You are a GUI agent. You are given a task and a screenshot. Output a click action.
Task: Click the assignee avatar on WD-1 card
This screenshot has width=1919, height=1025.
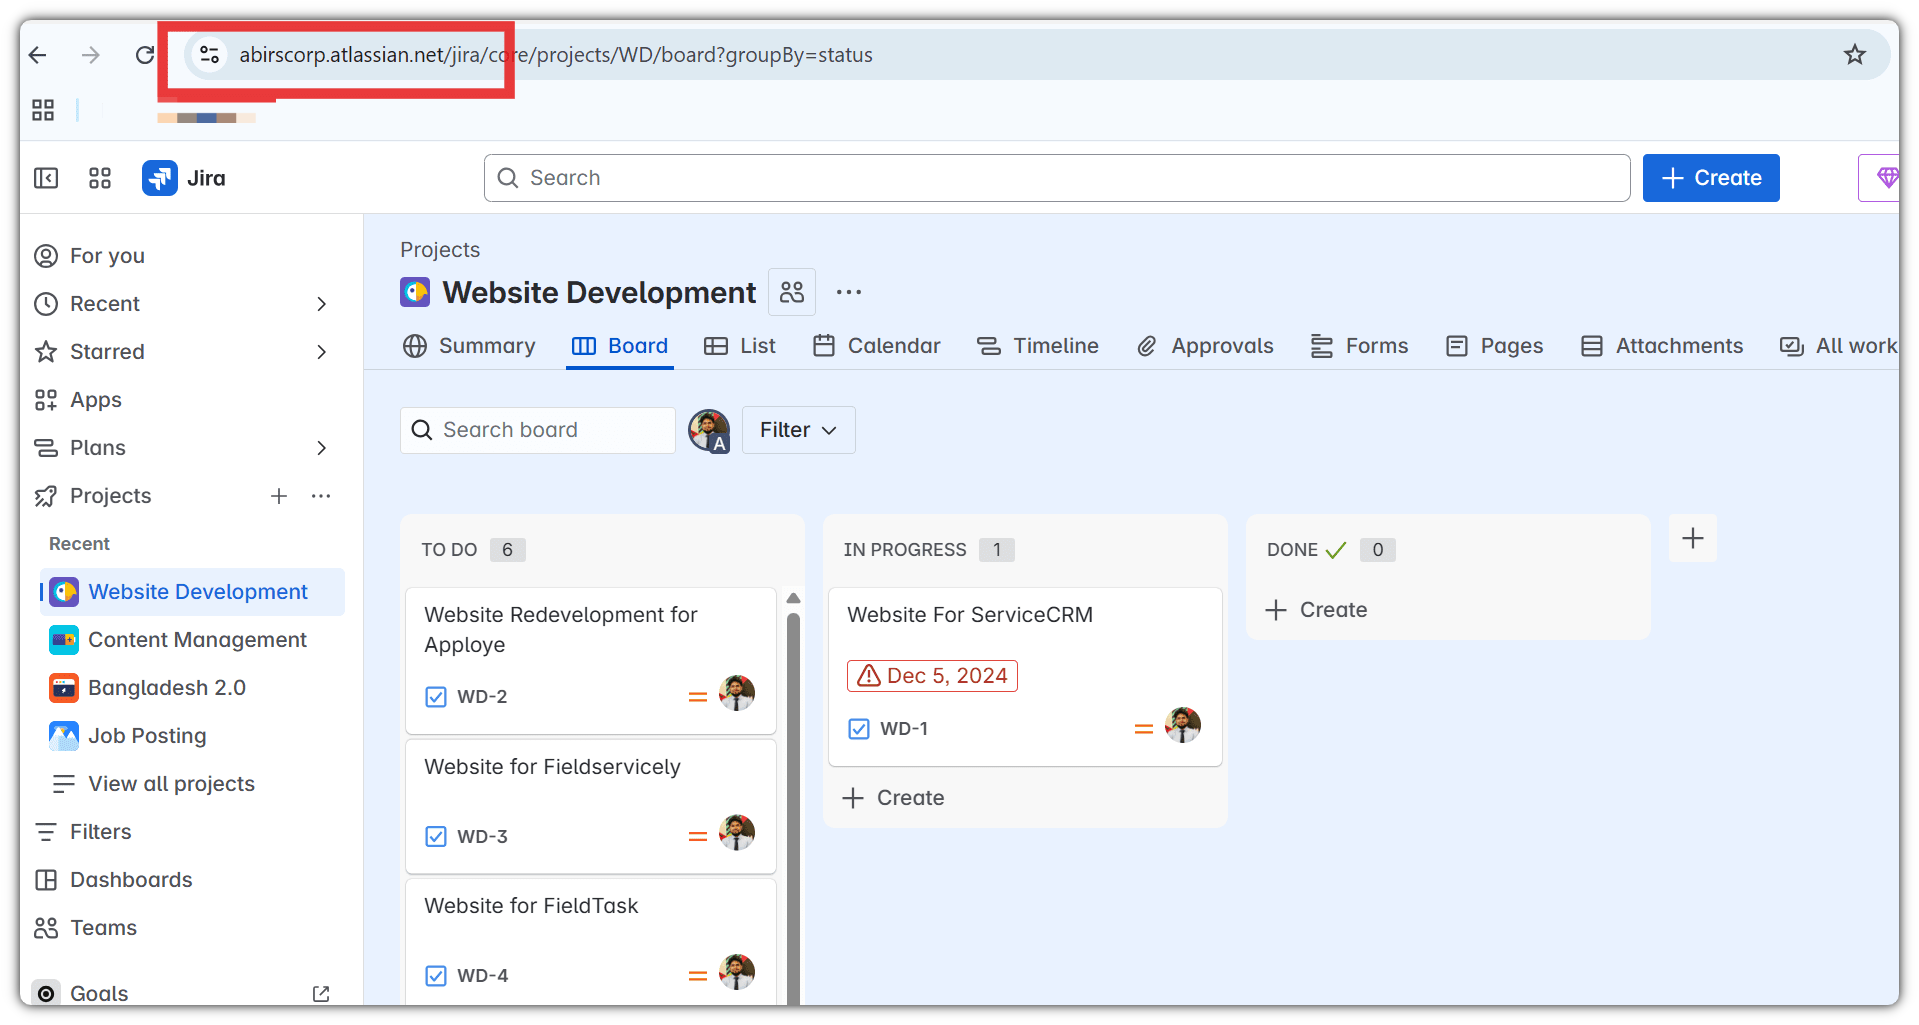pyautogui.click(x=1183, y=725)
